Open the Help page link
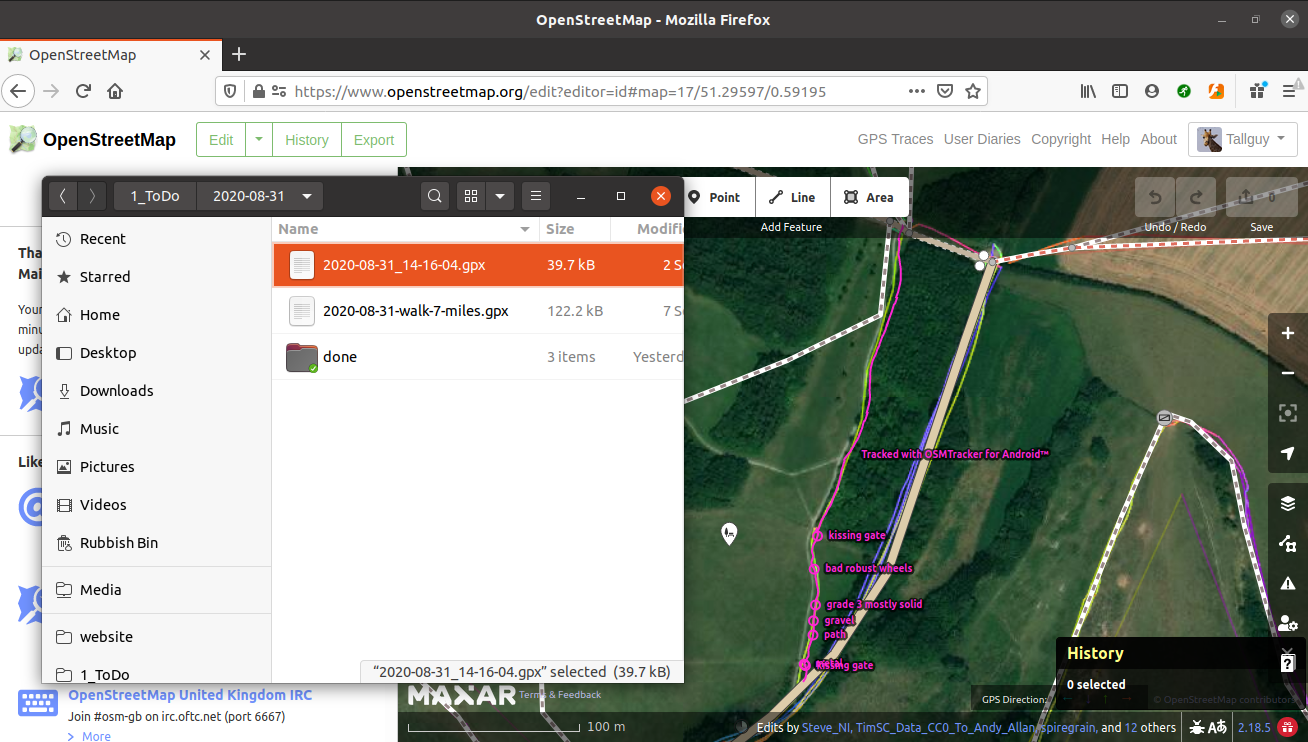The height and width of the screenshot is (742, 1308). point(1115,139)
